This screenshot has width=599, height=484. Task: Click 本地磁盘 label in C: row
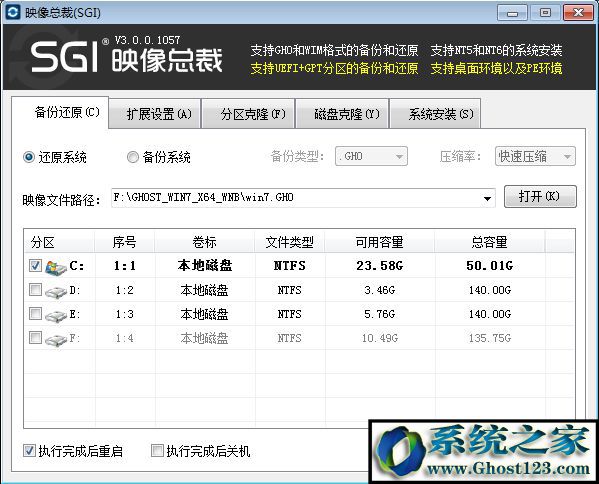[205, 265]
